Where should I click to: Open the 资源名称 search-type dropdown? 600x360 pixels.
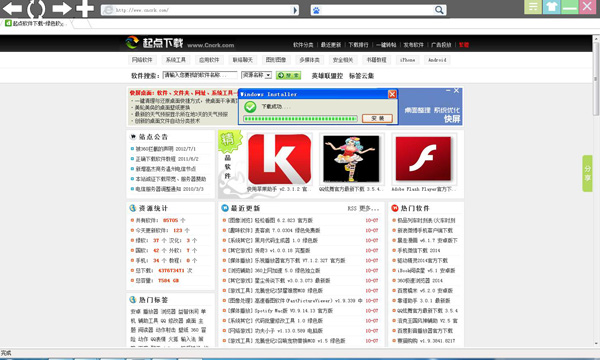[x=256, y=75]
